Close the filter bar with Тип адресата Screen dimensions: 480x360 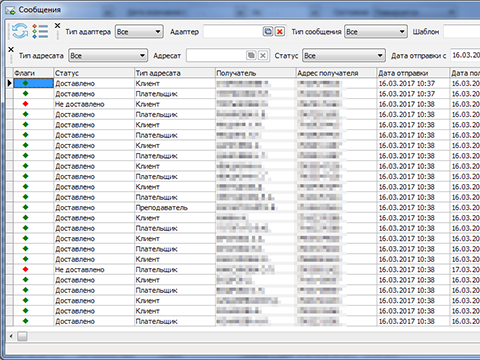click(x=11, y=49)
